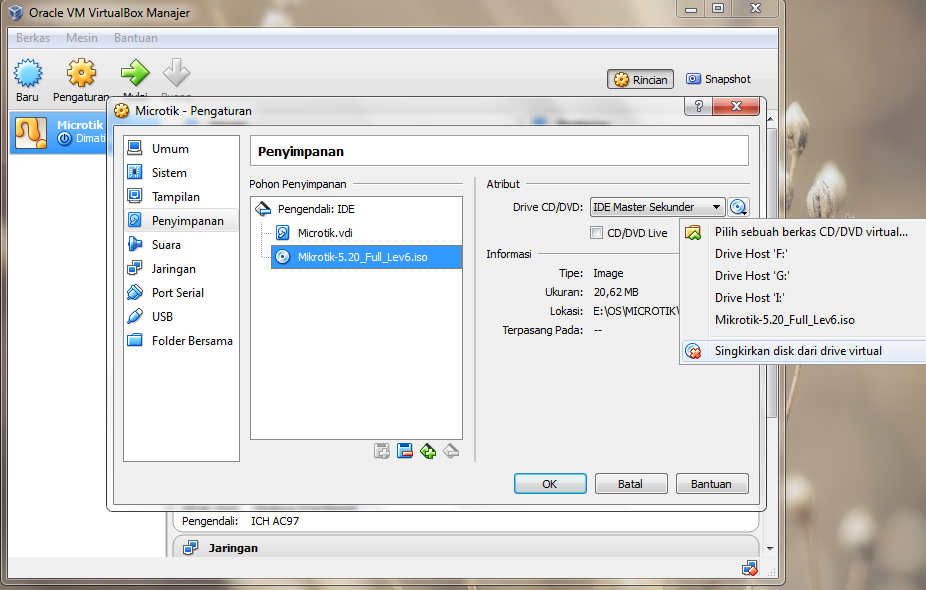Click the Snapshot button
Screen dimensions: 926x590
coord(719,79)
